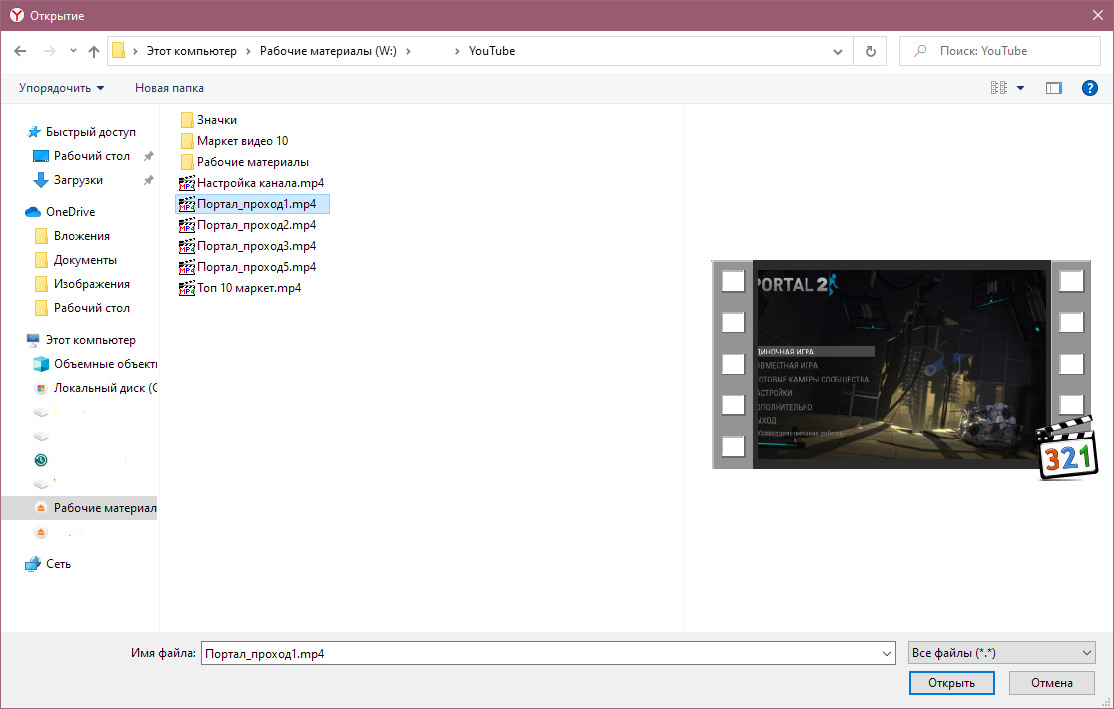1114x709 pixels.
Task: Click Этот компьютер in the address path
Action: [x=192, y=51]
